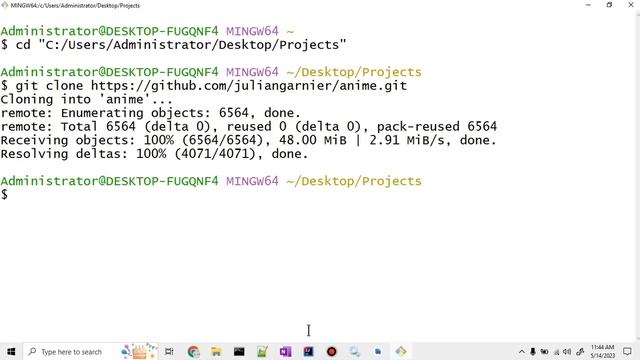
Task: Open the clock showing 11:44 AM
Action: [x=602, y=351]
